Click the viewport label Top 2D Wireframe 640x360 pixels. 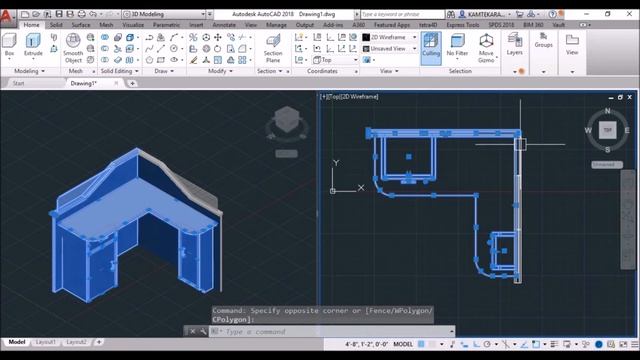tap(349, 97)
